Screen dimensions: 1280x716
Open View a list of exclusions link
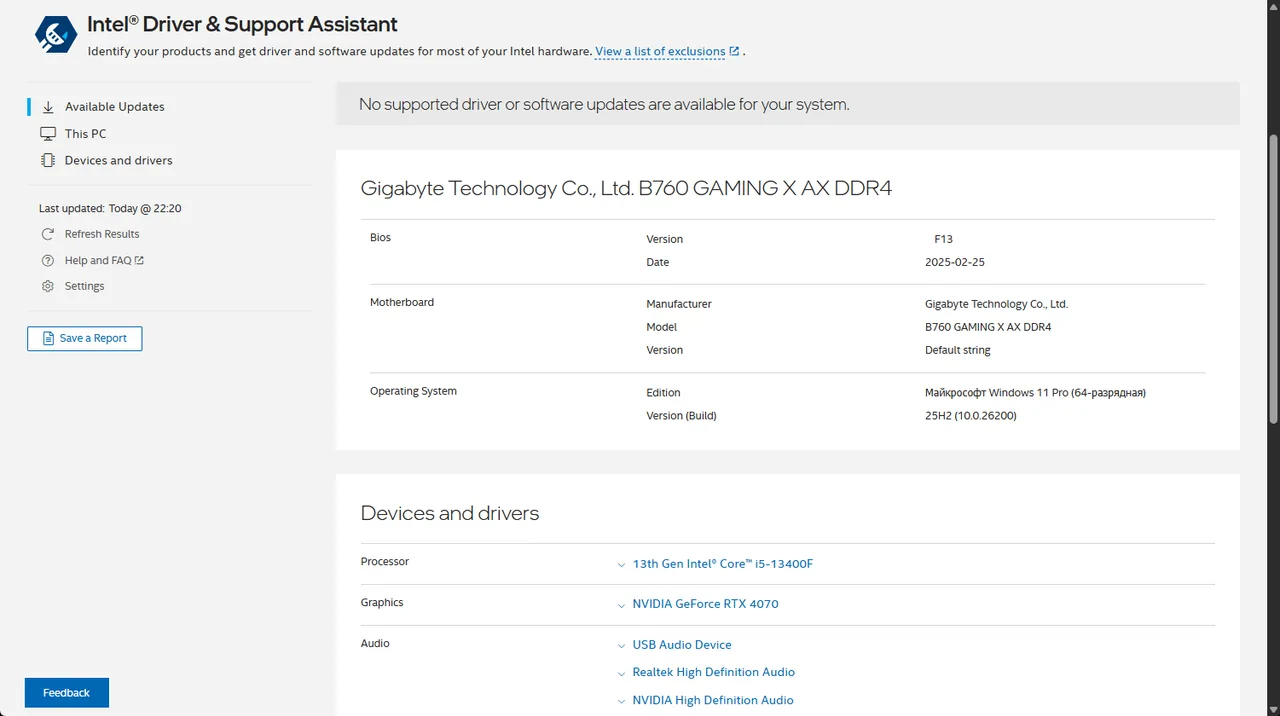point(660,51)
